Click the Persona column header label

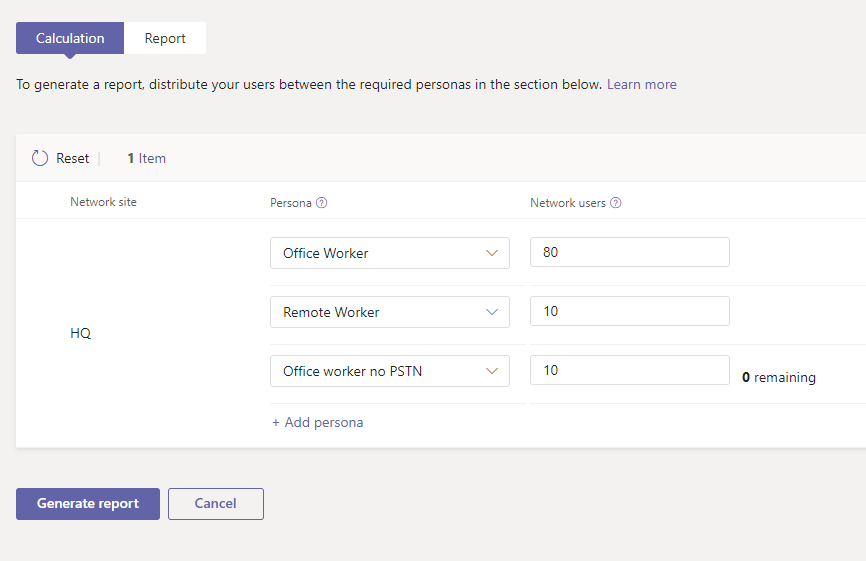pyautogui.click(x=291, y=203)
